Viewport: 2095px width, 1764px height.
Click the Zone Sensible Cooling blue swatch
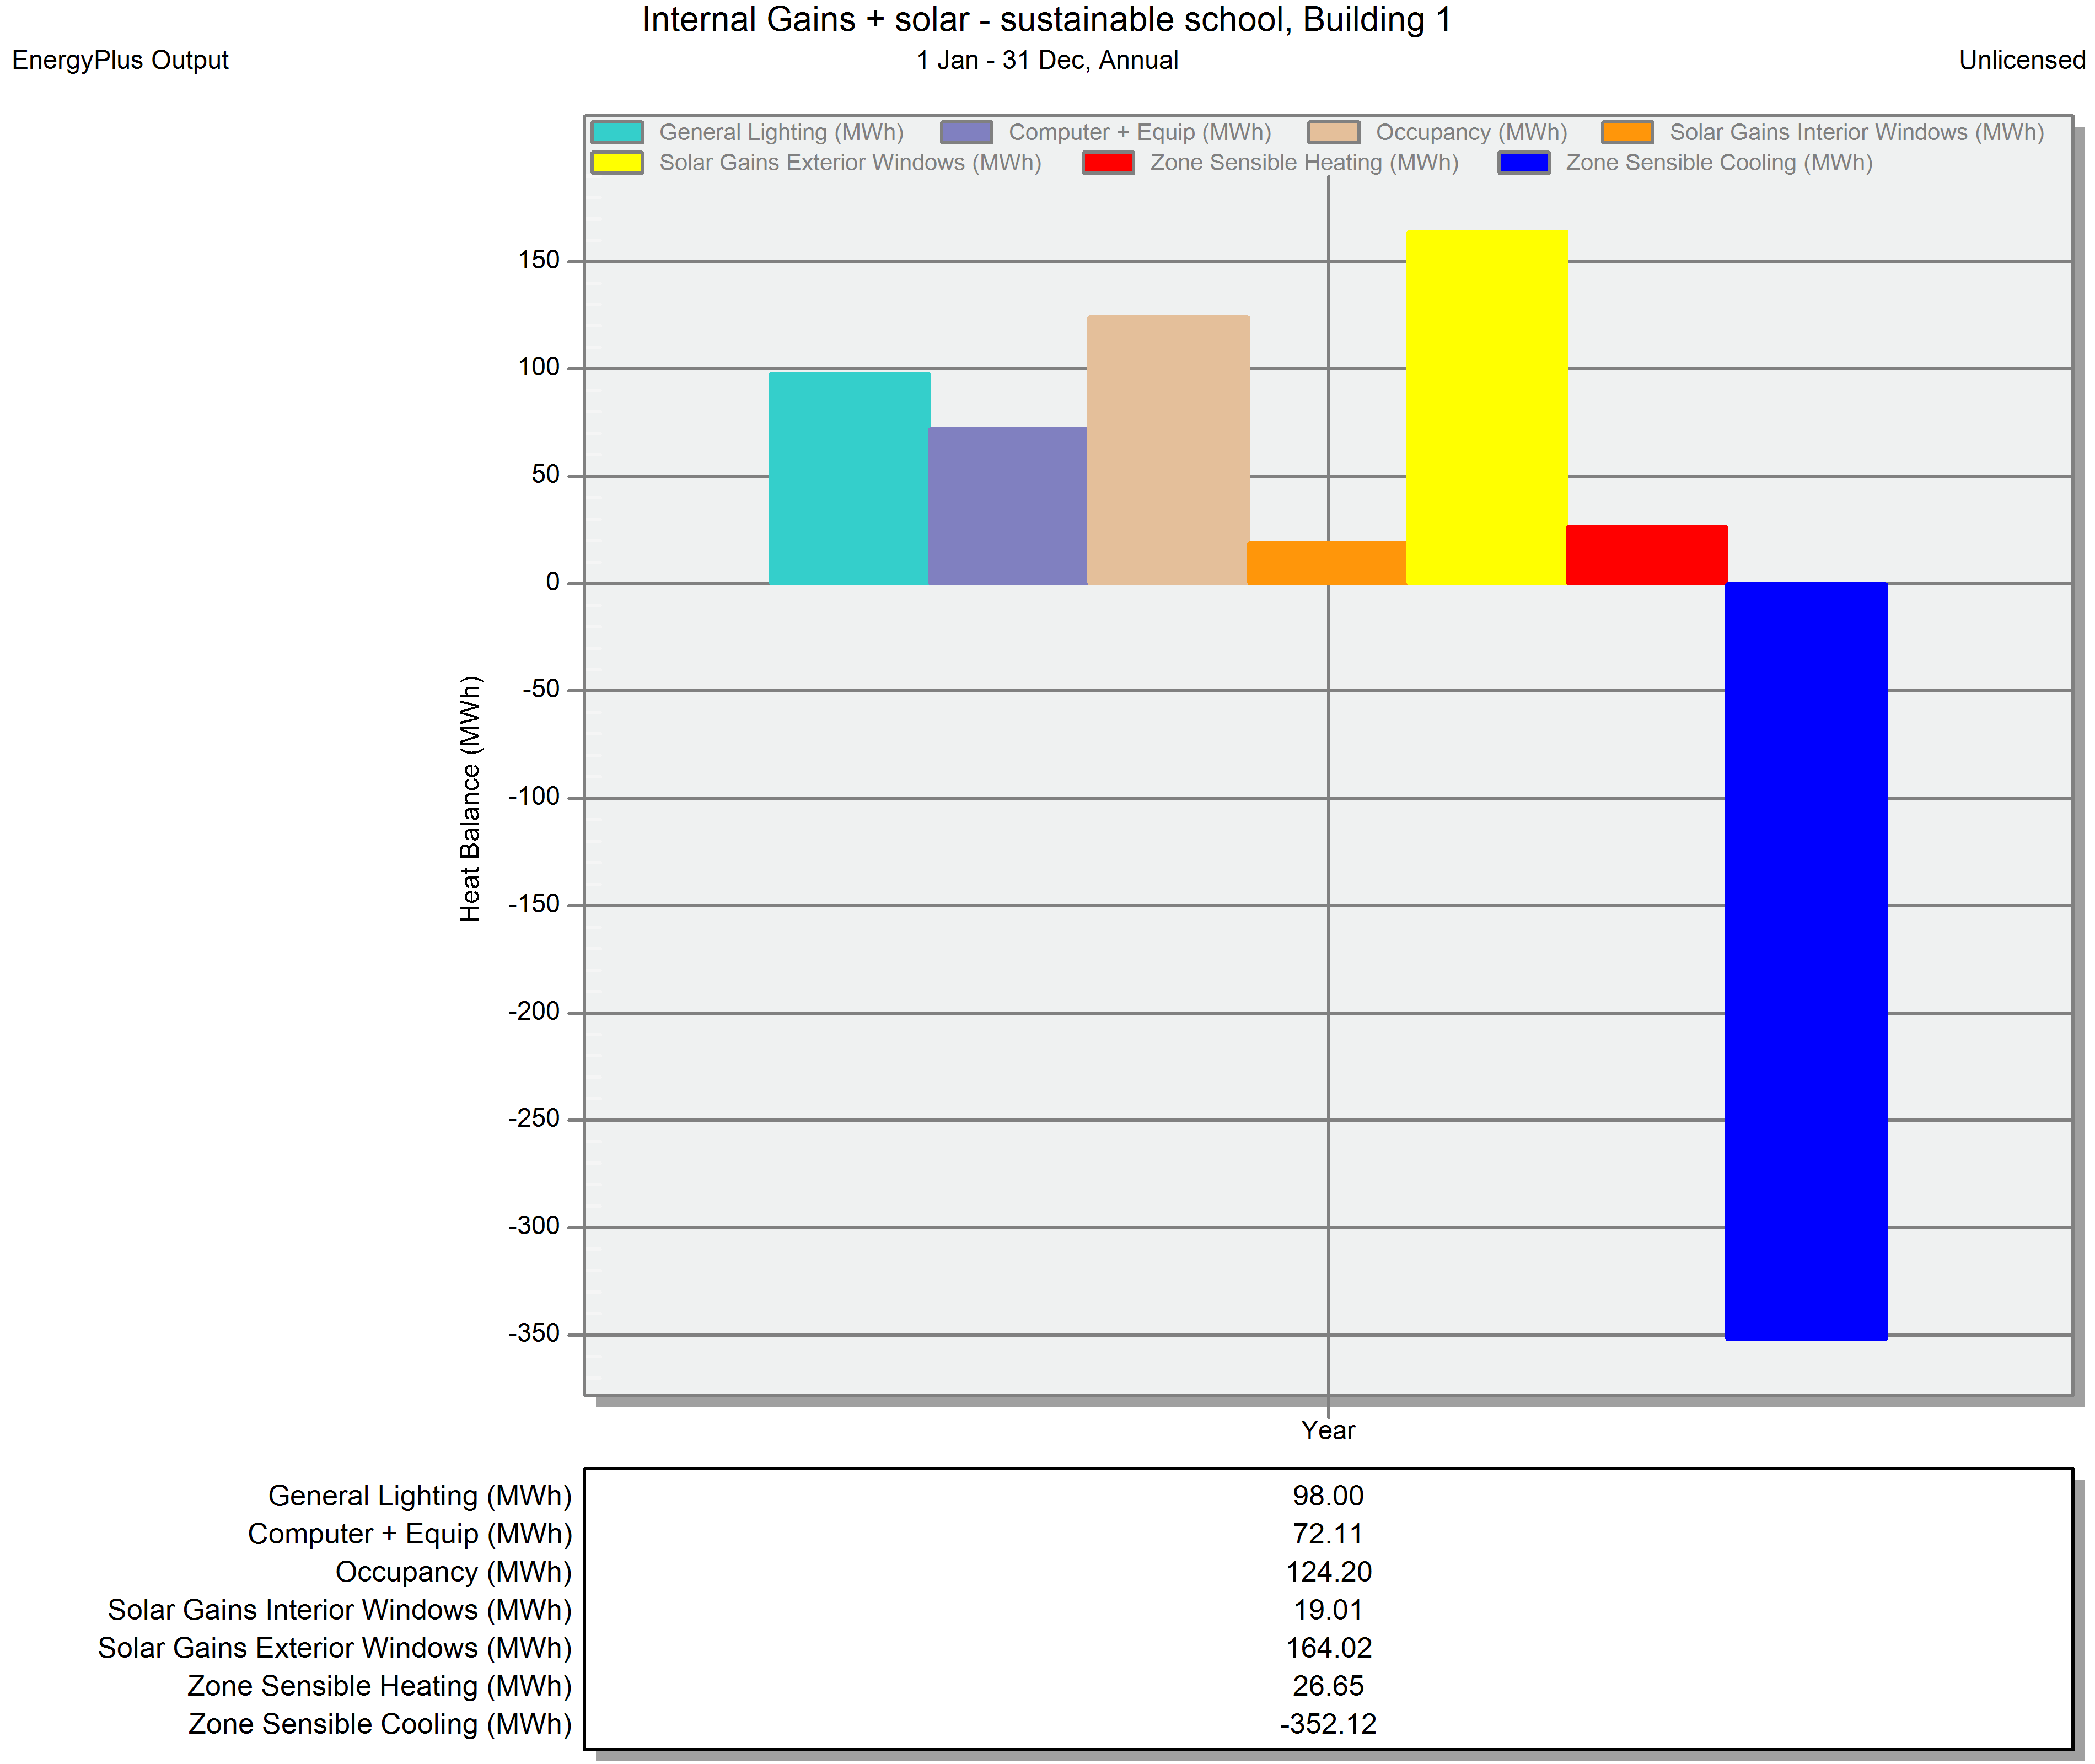1524,162
